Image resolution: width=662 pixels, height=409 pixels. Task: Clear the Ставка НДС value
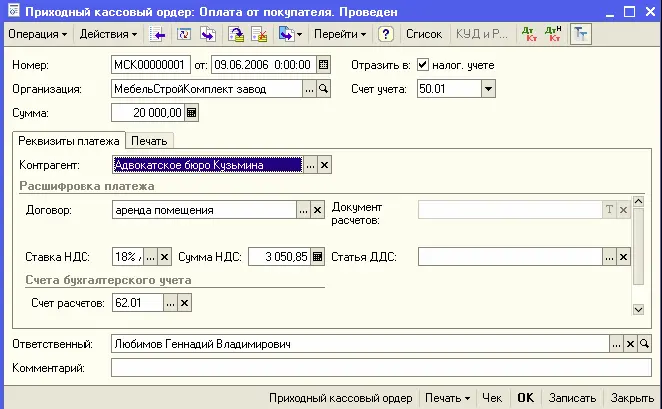pyautogui.click(x=165, y=257)
